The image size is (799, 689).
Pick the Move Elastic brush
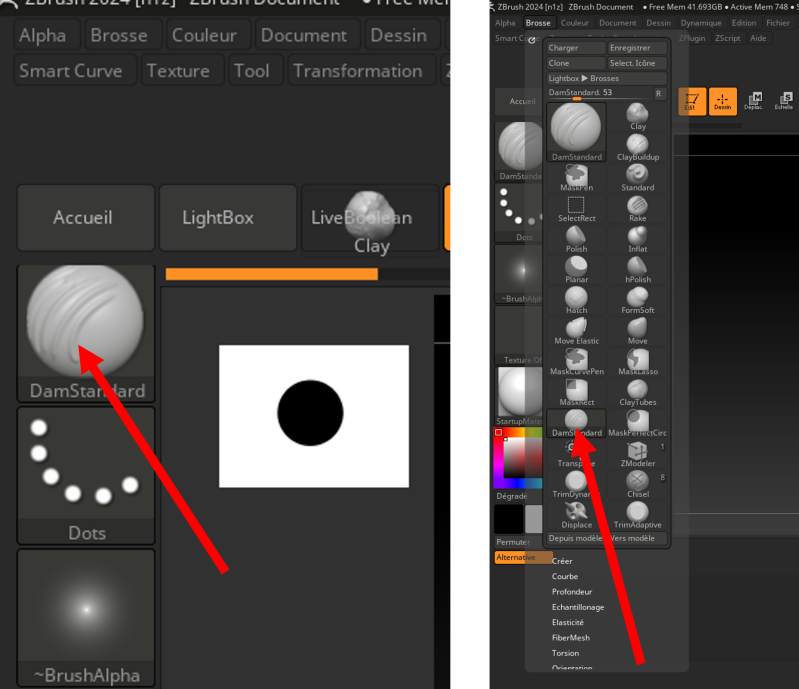[576, 331]
